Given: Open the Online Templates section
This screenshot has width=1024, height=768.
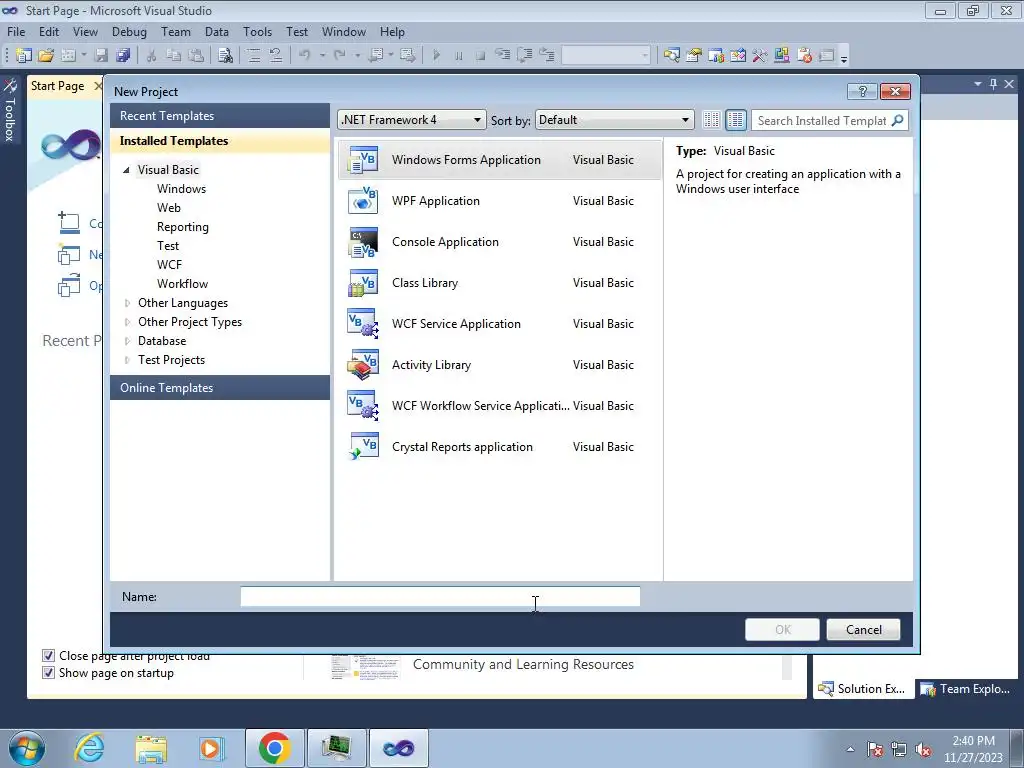Looking at the screenshot, I should 220,387.
